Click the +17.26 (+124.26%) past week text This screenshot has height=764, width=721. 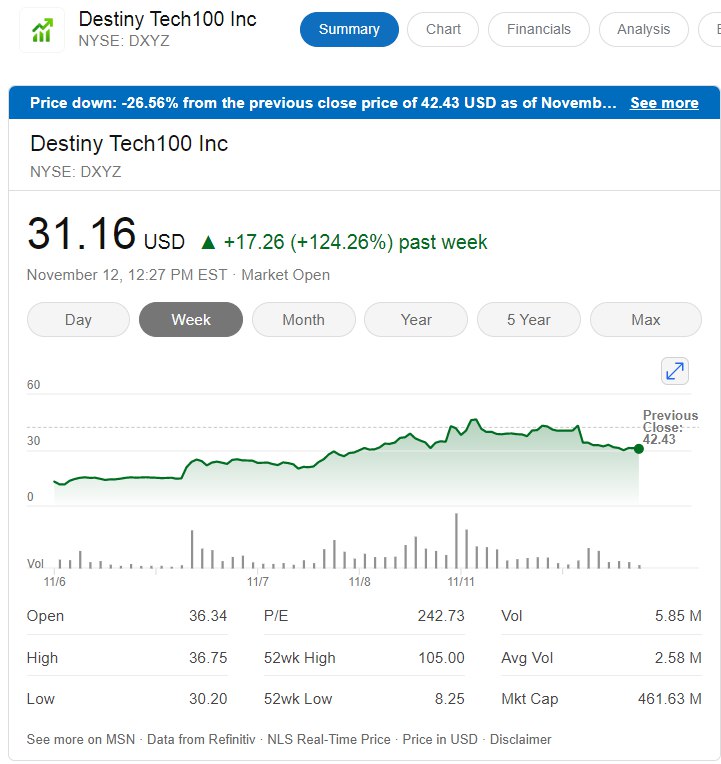(356, 242)
